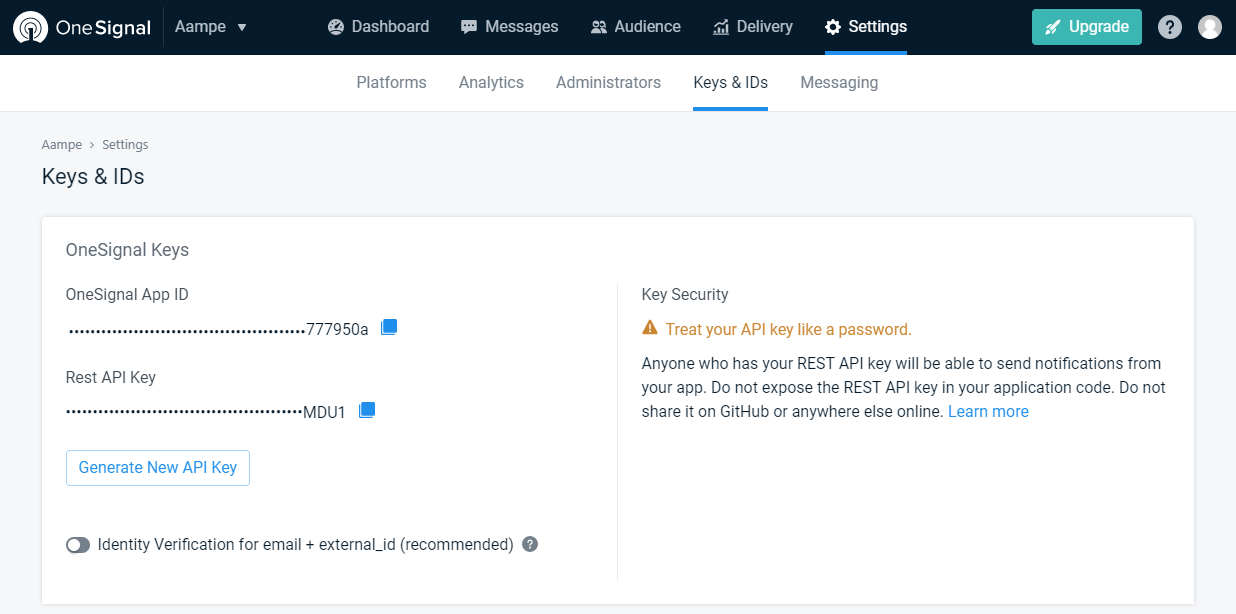
Task: Click Generate New API Key
Action: 158,468
